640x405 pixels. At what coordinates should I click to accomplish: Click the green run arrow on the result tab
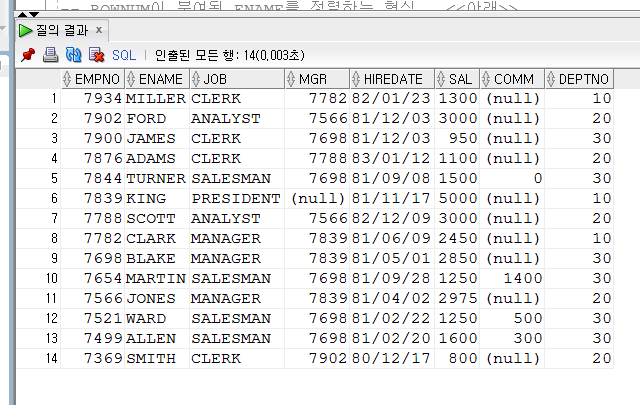pyautogui.click(x=25, y=30)
